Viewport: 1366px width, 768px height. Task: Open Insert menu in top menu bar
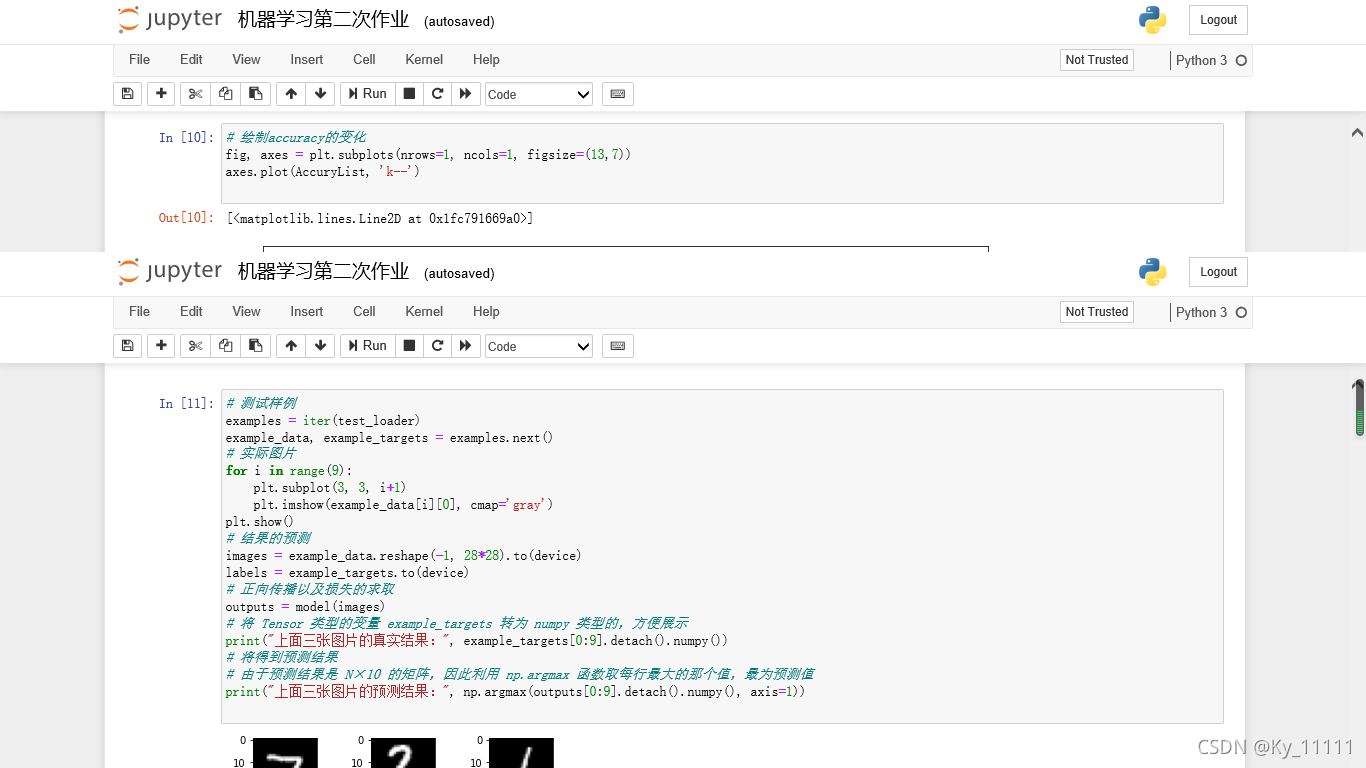point(307,60)
